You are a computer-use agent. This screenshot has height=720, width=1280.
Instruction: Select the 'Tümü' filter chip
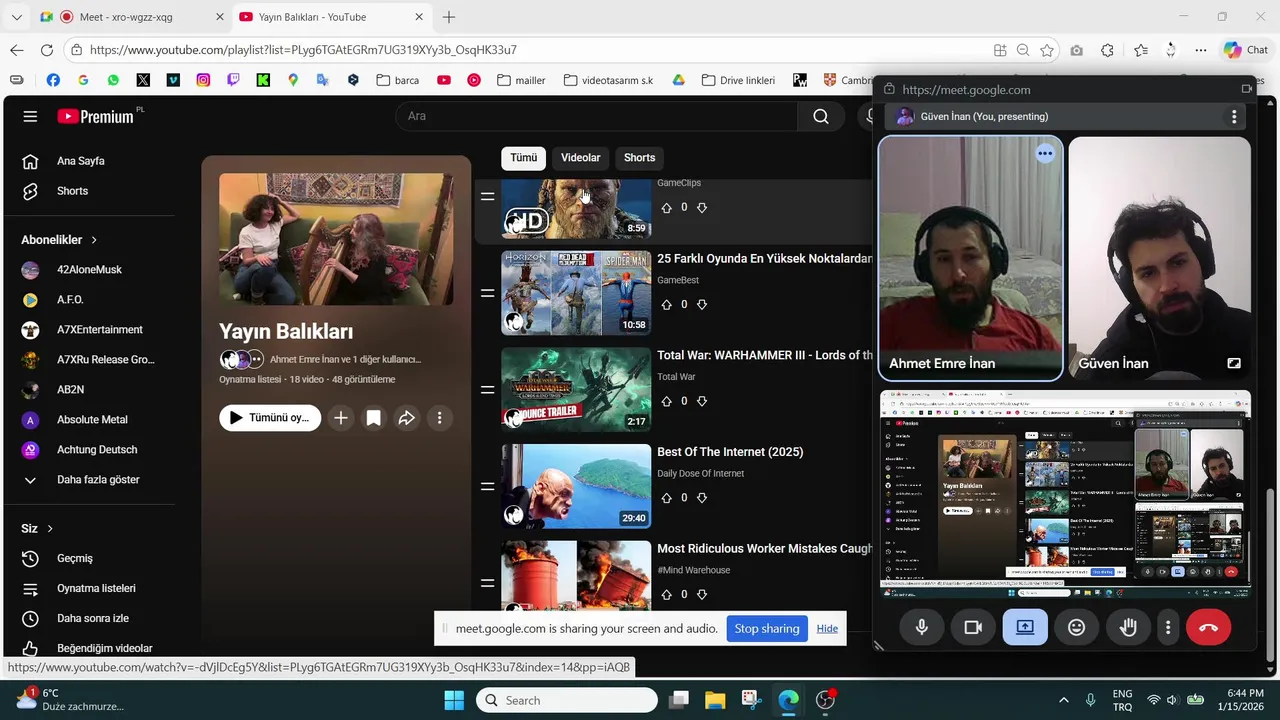point(524,158)
